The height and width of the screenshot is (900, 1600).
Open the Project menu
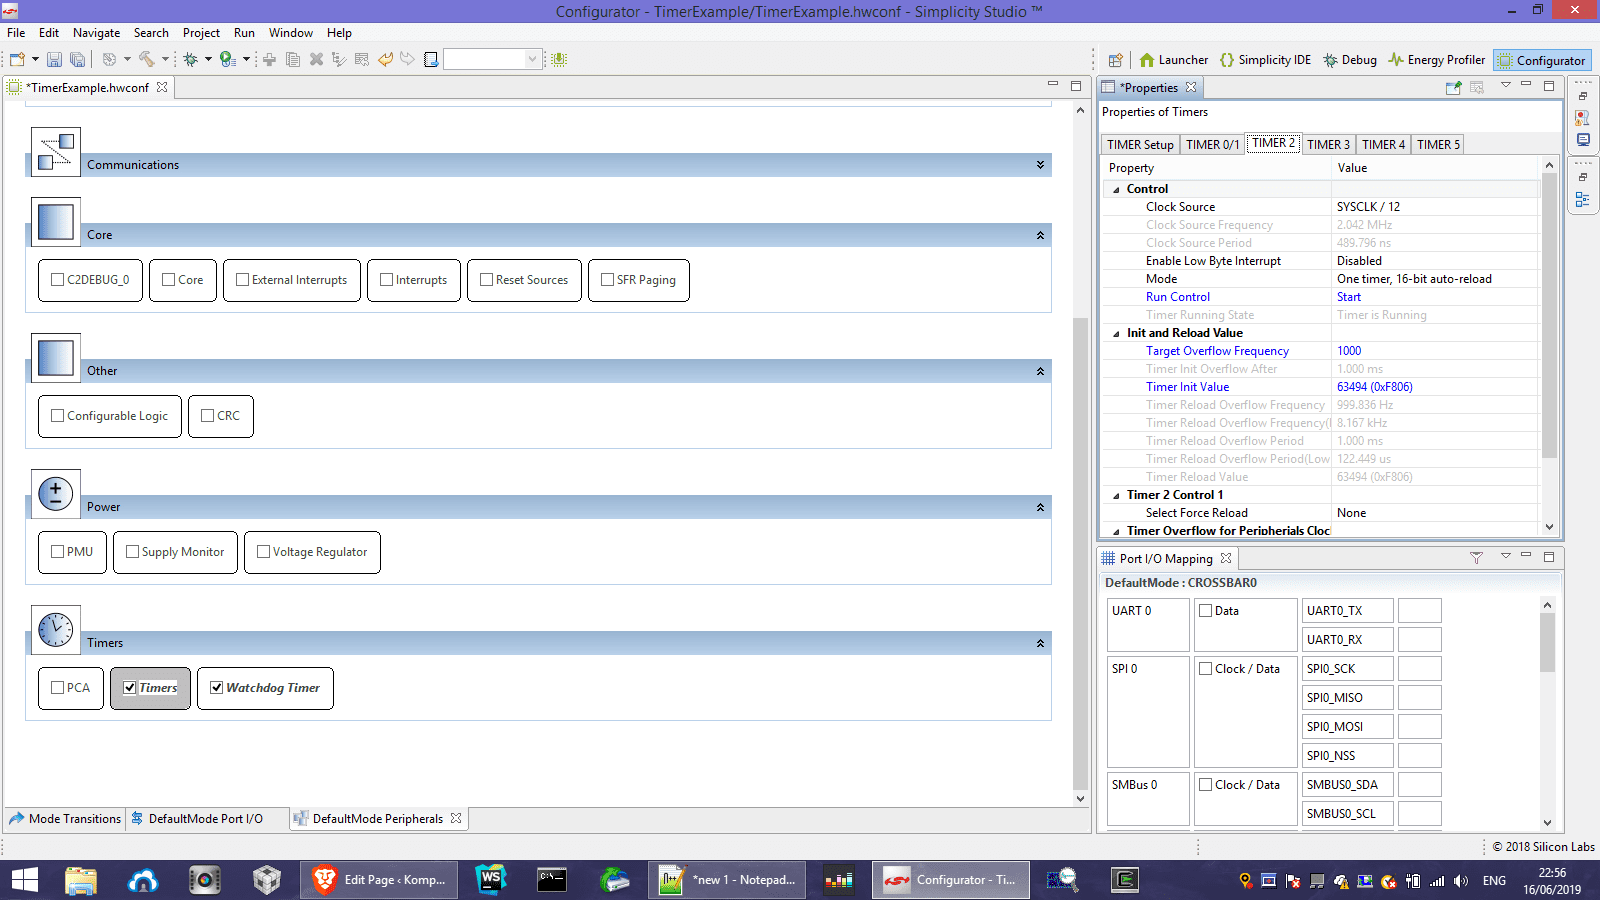(201, 33)
